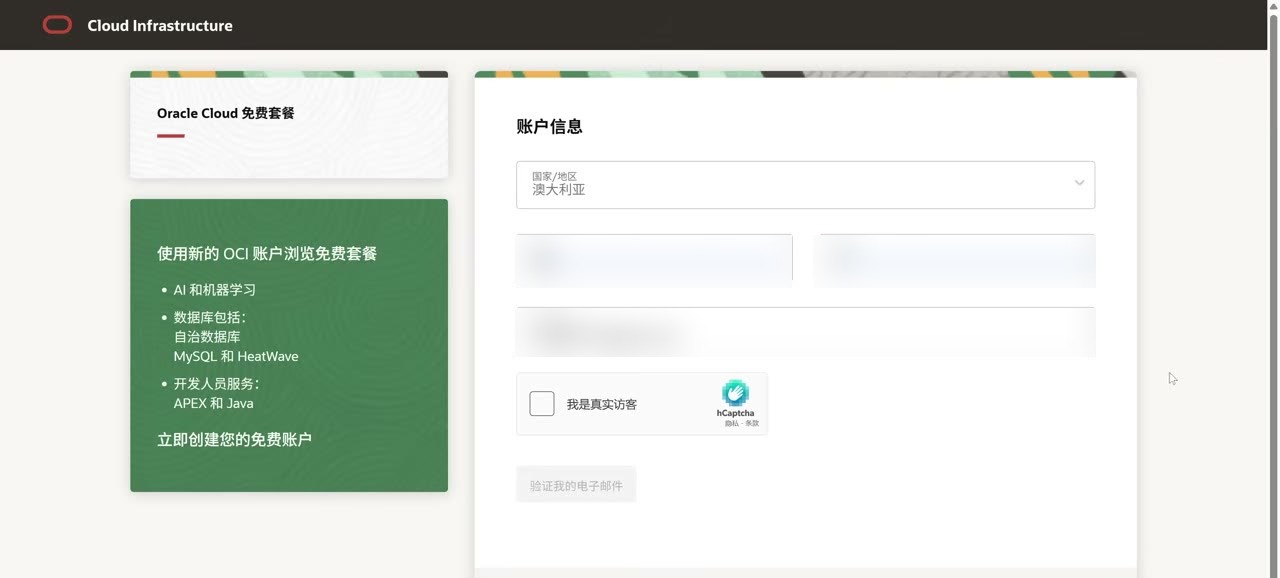Viewport: 1280px width, 578px height.
Task: Click the 账户信息 section heading
Action: tap(549, 127)
